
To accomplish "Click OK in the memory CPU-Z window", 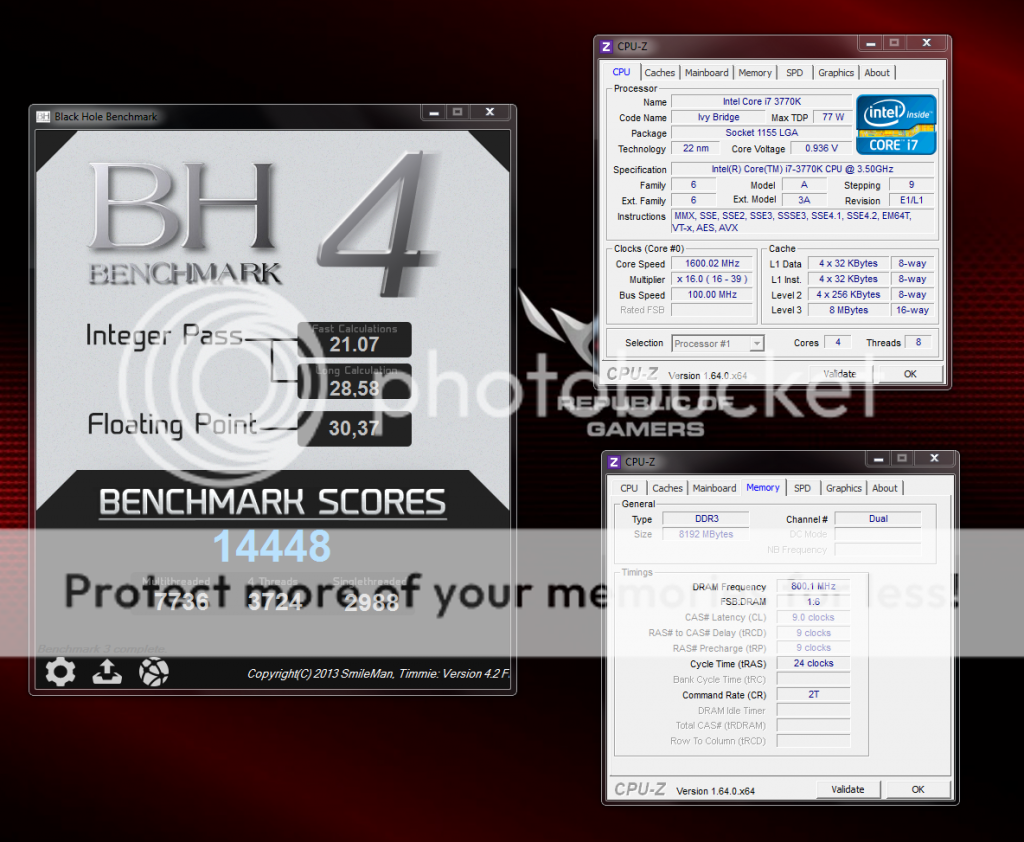I will tap(917, 789).
